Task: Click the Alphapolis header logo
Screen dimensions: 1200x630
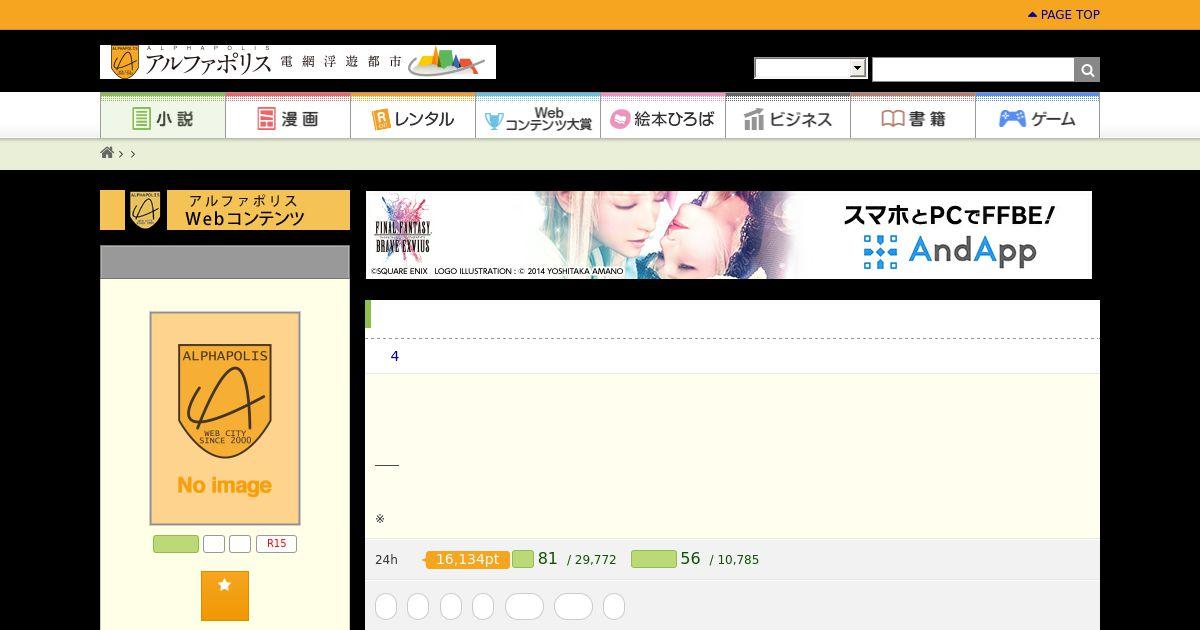Action: (x=298, y=62)
